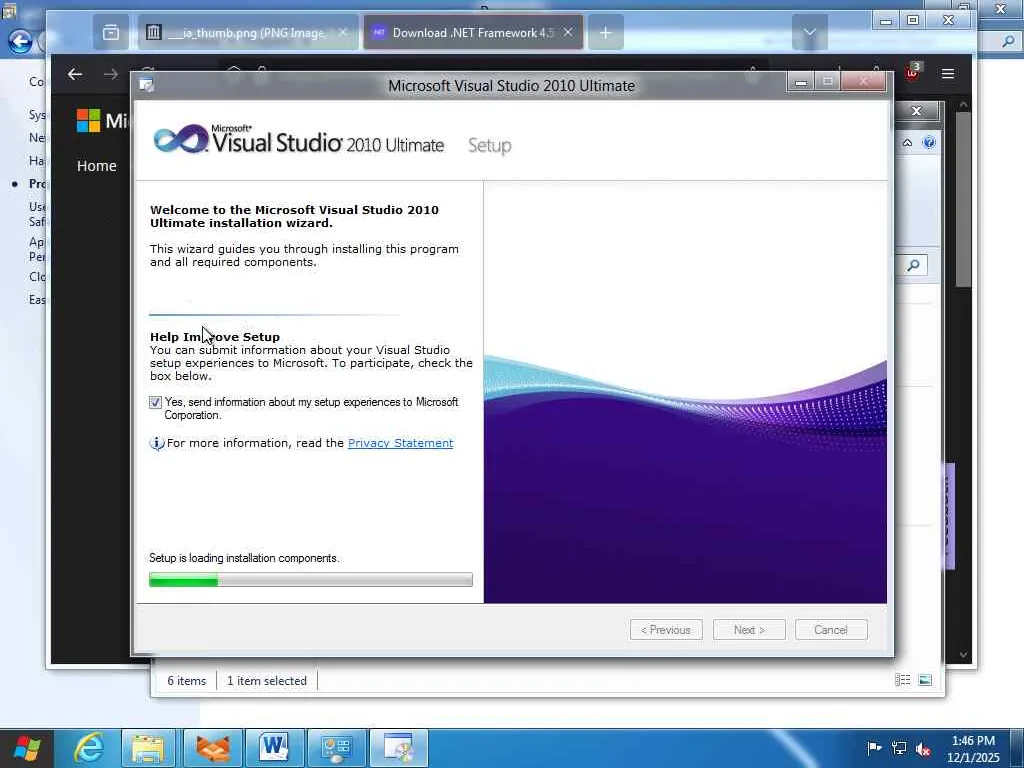Click the Next button in Setup

749,630
